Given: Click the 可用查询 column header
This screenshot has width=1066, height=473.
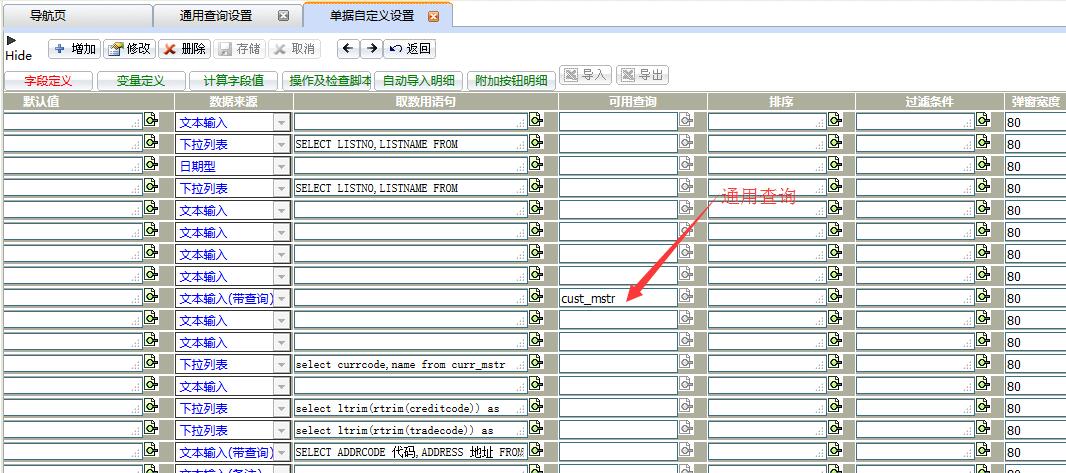Looking at the screenshot, I should click(x=633, y=102).
